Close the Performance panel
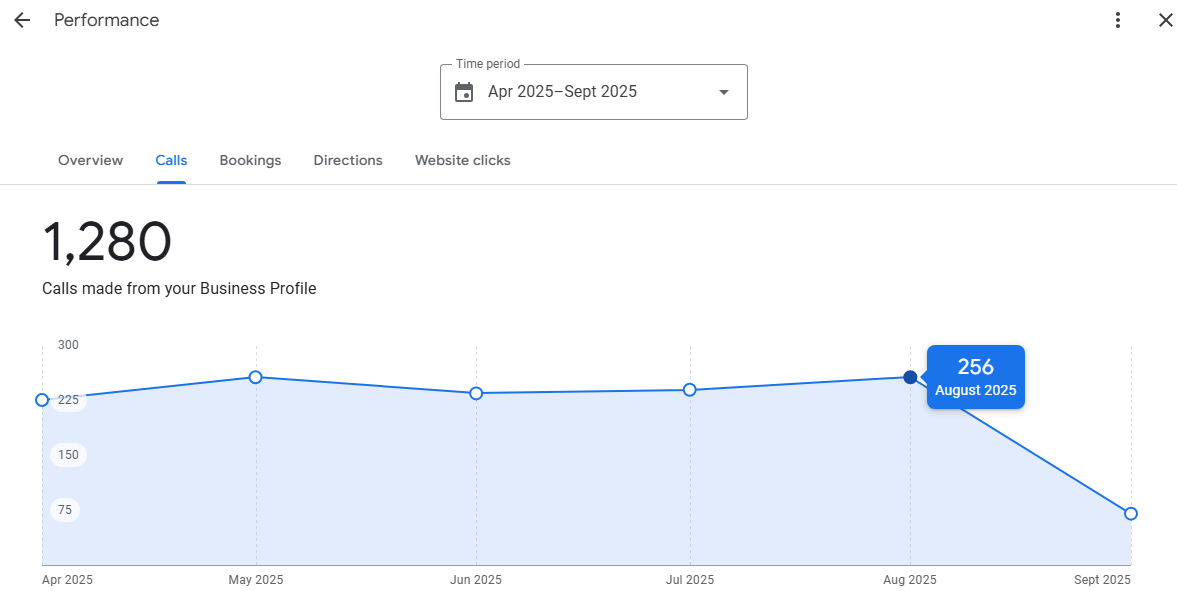This screenshot has width=1177, height=591. point(1165,20)
